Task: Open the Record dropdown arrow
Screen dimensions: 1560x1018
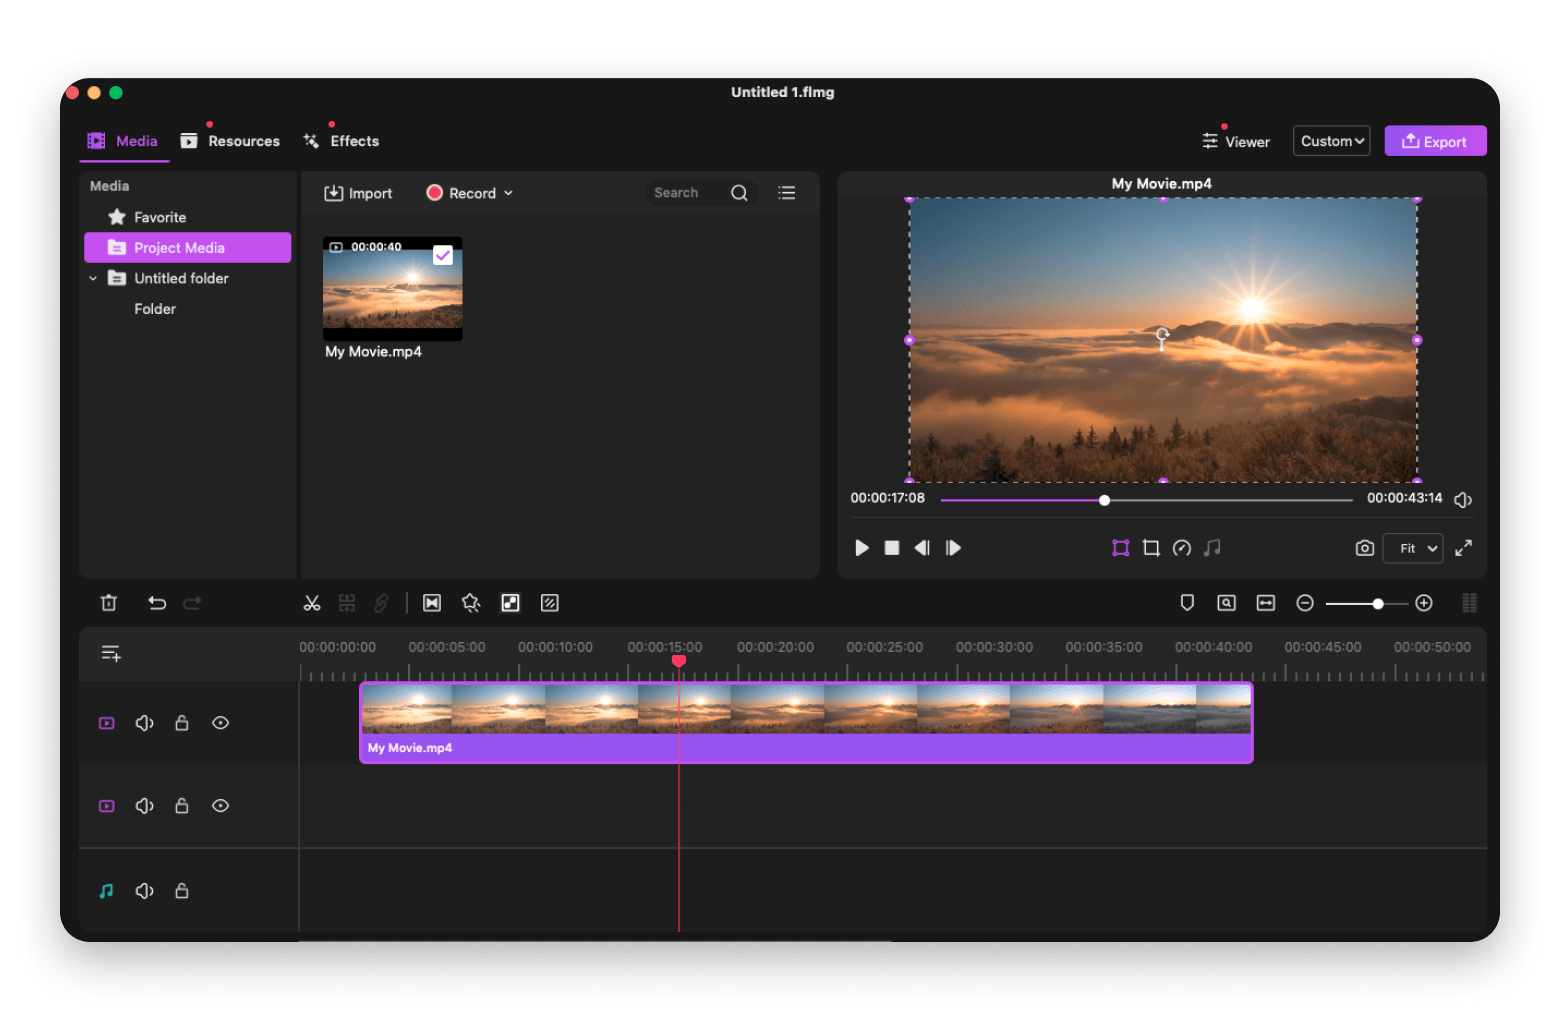Action: [510, 192]
